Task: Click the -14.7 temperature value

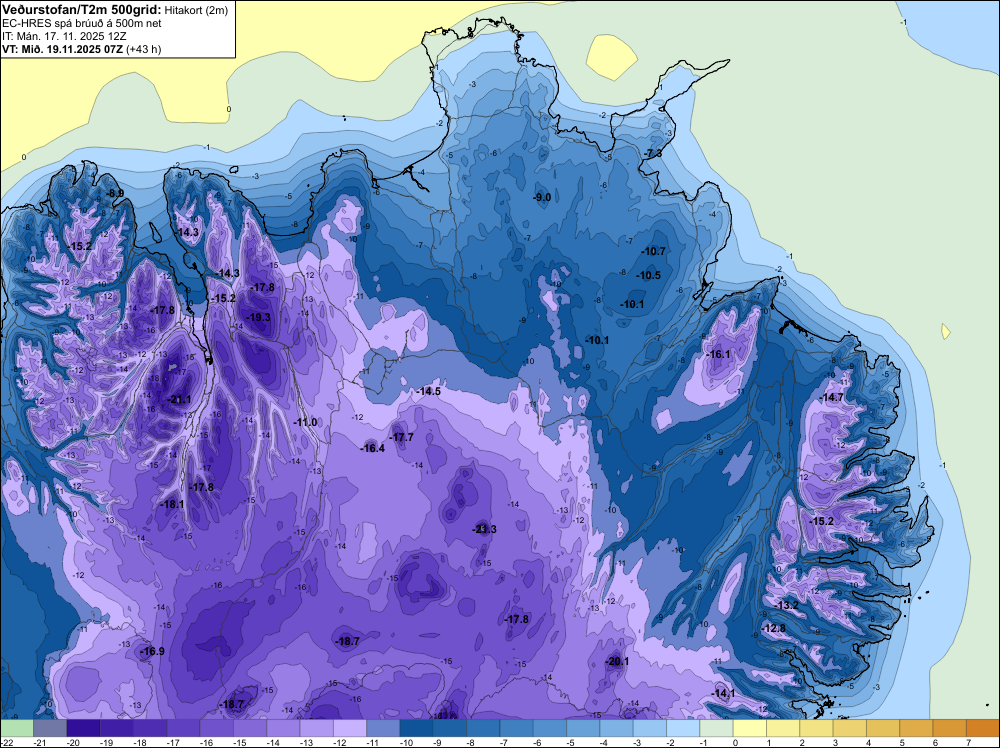Action: [x=831, y=397]
